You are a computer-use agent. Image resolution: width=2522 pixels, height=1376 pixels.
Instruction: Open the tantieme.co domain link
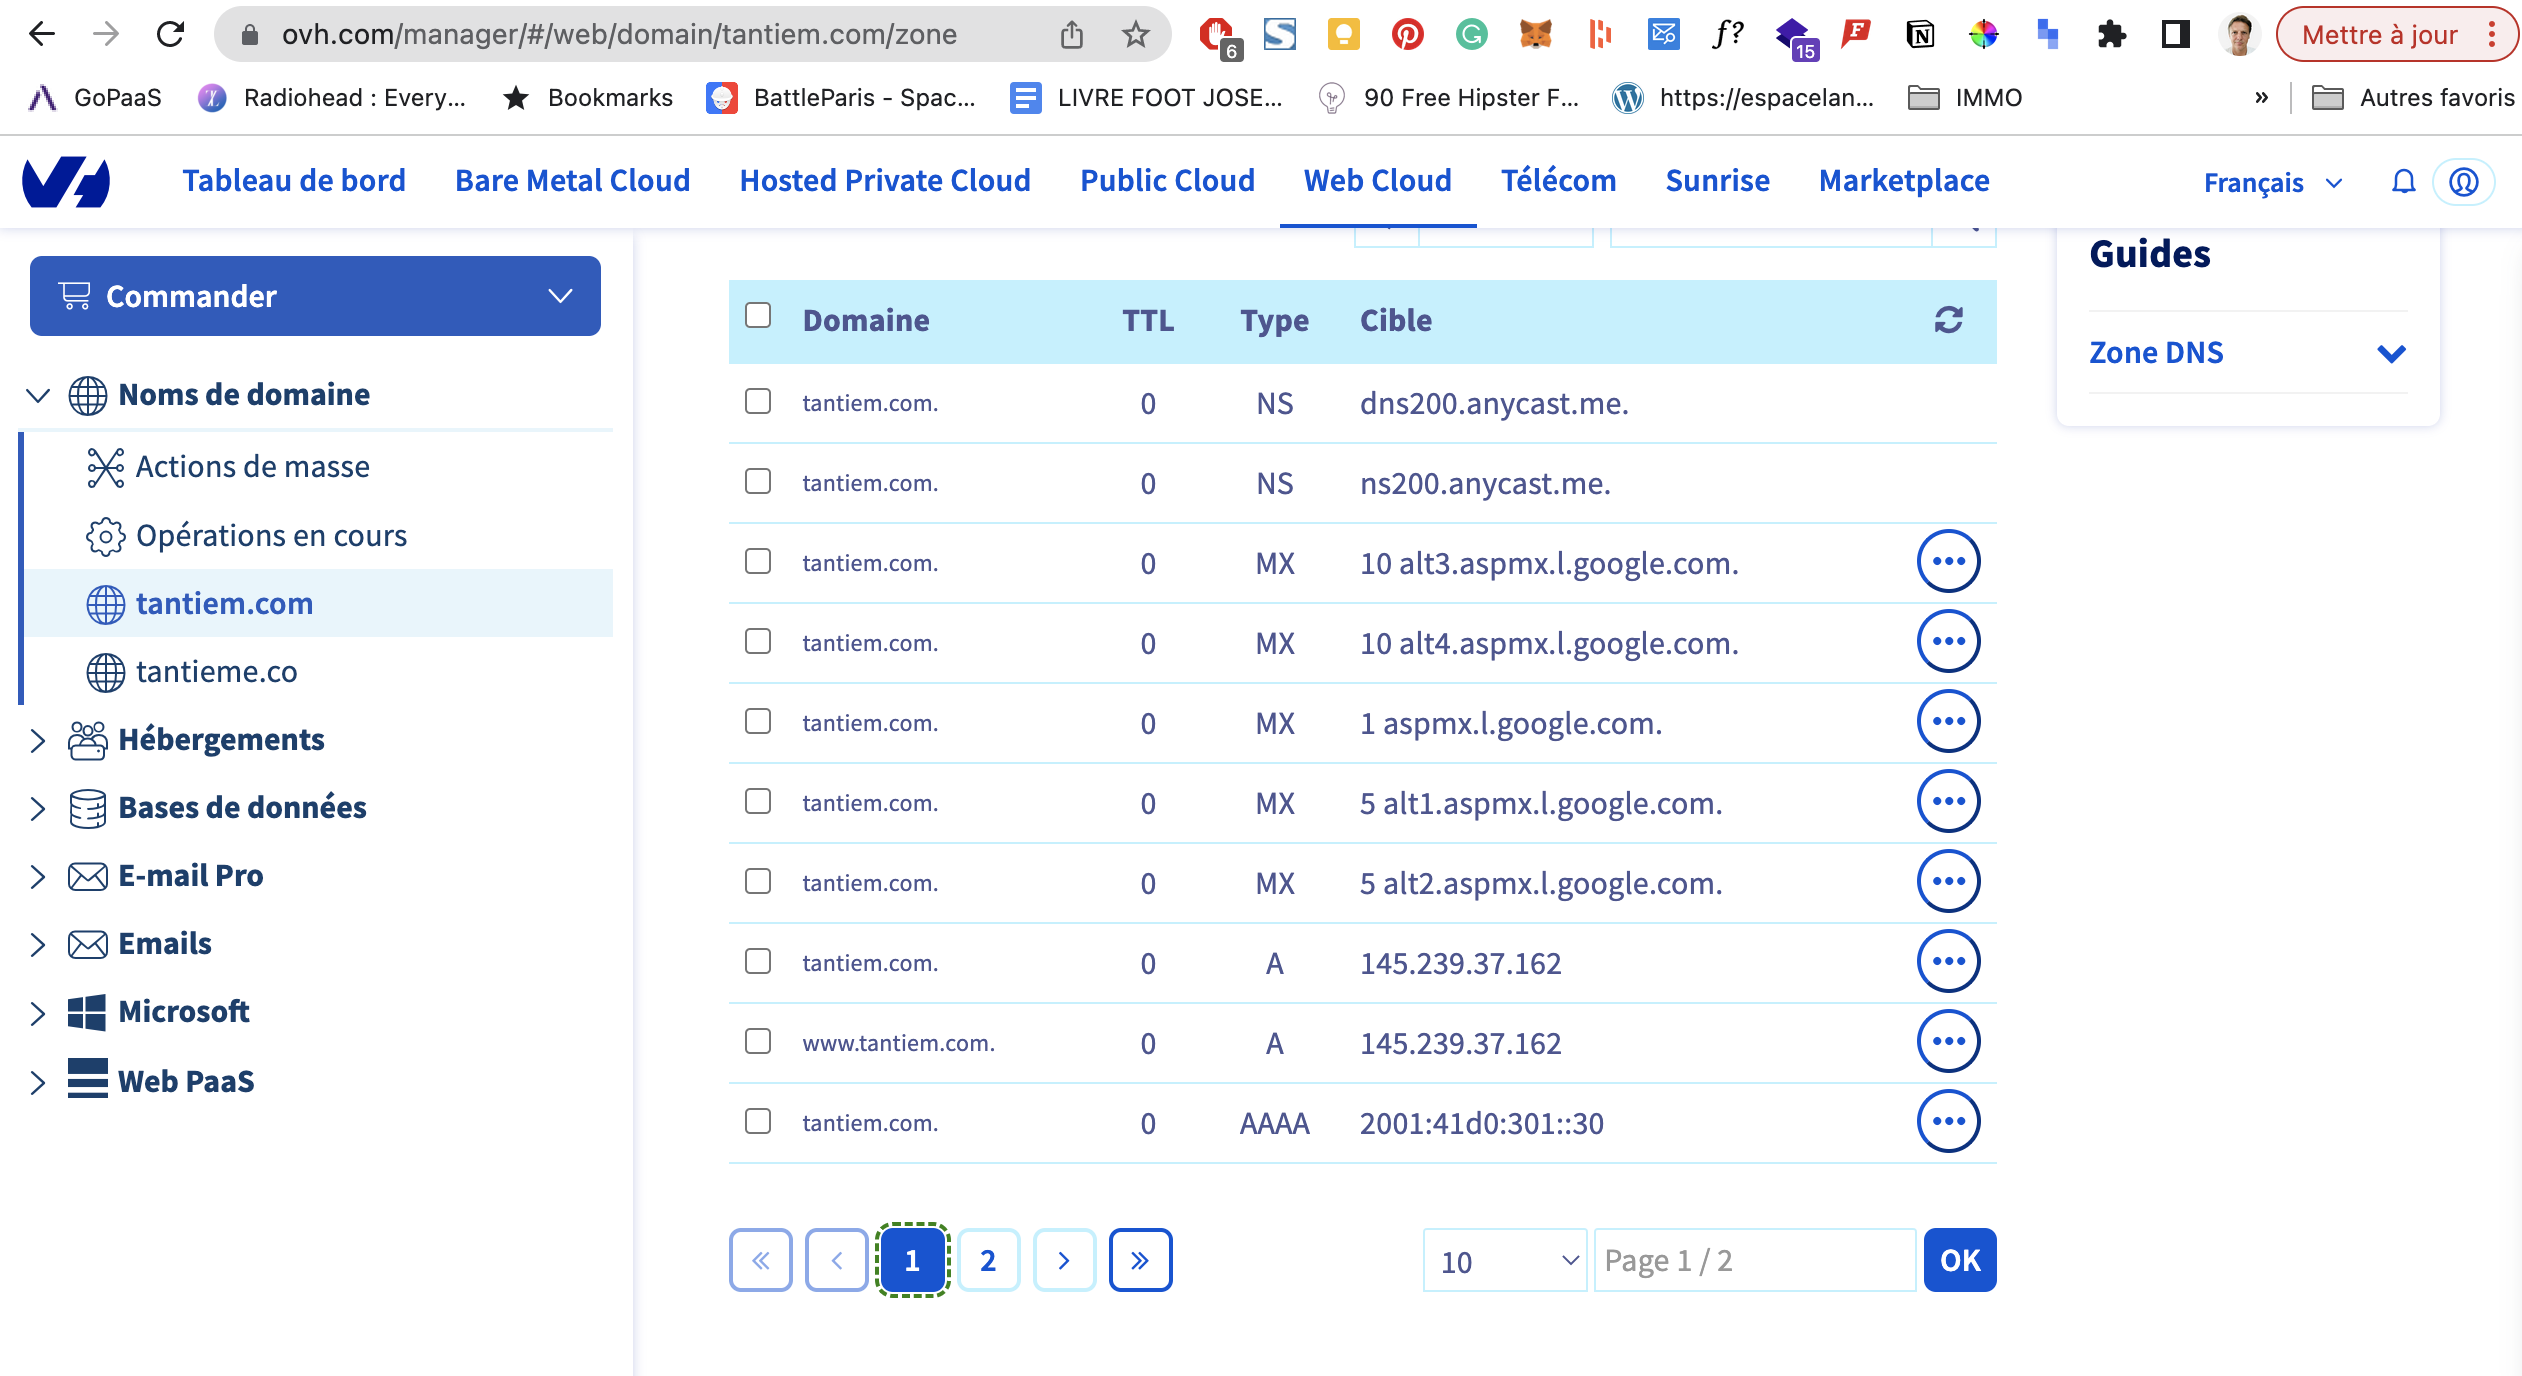(217, 672)
